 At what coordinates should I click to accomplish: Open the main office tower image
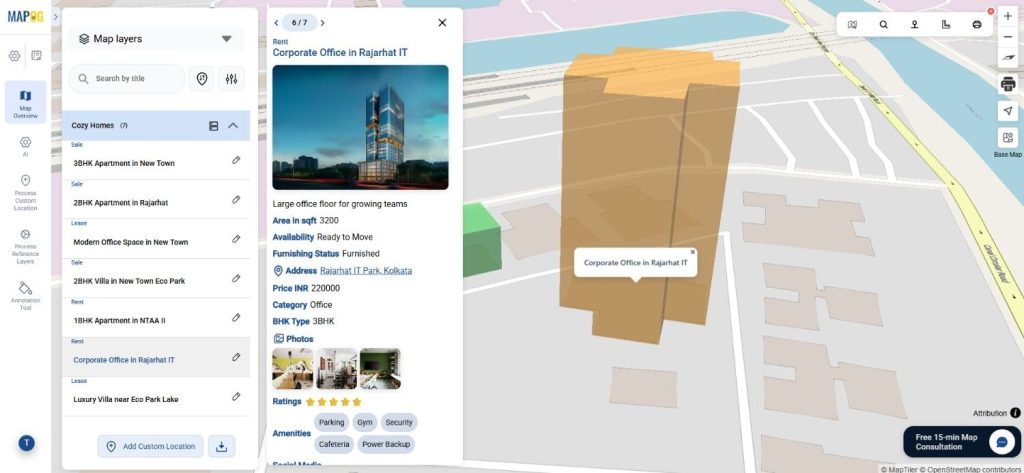coord(360,127)
